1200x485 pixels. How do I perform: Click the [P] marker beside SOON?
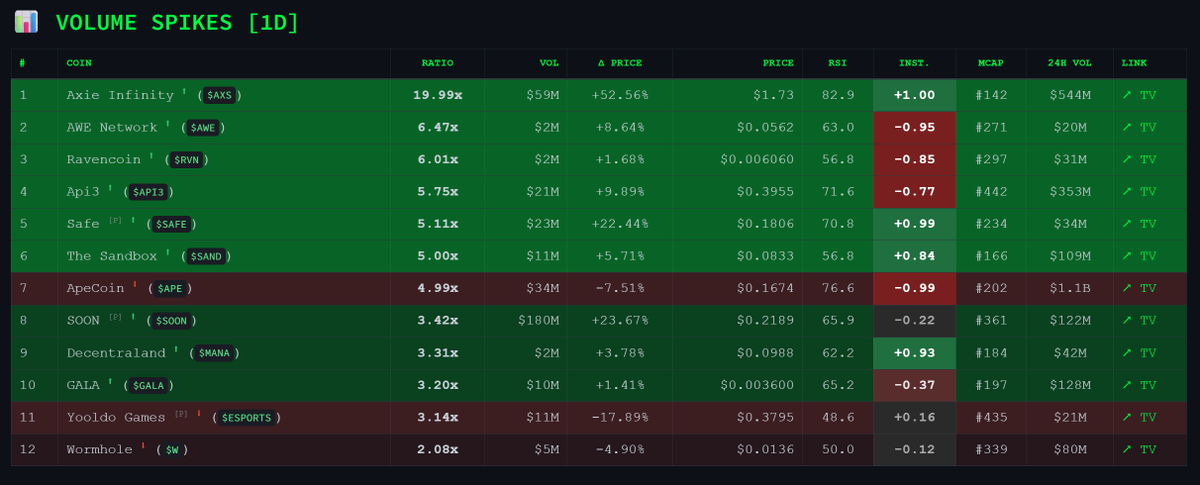click(115, 318)
